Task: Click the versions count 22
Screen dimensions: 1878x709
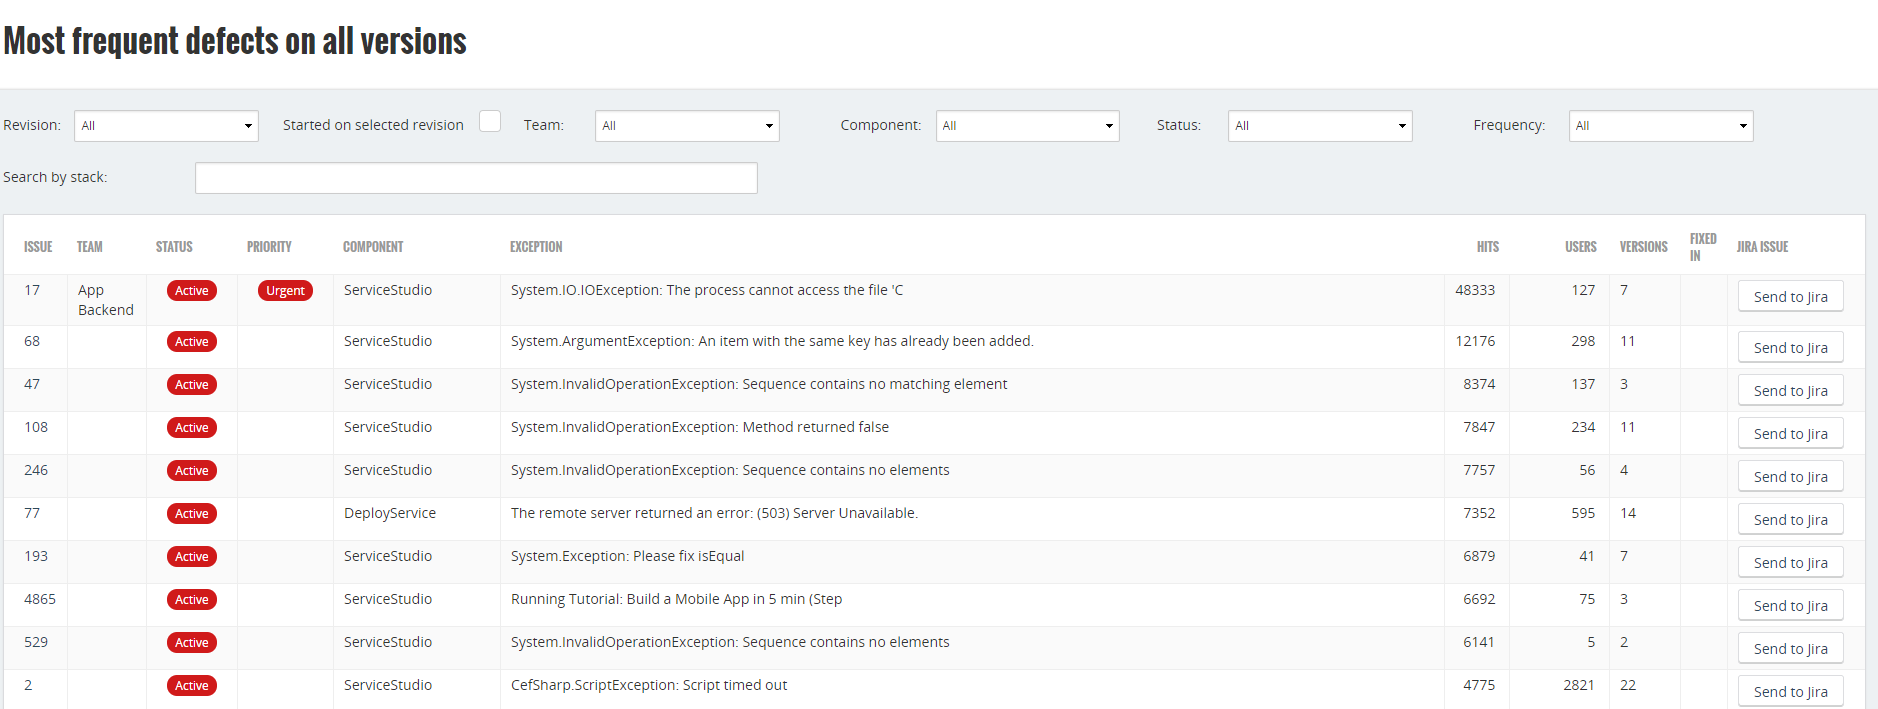Action: pos(1628,685)
